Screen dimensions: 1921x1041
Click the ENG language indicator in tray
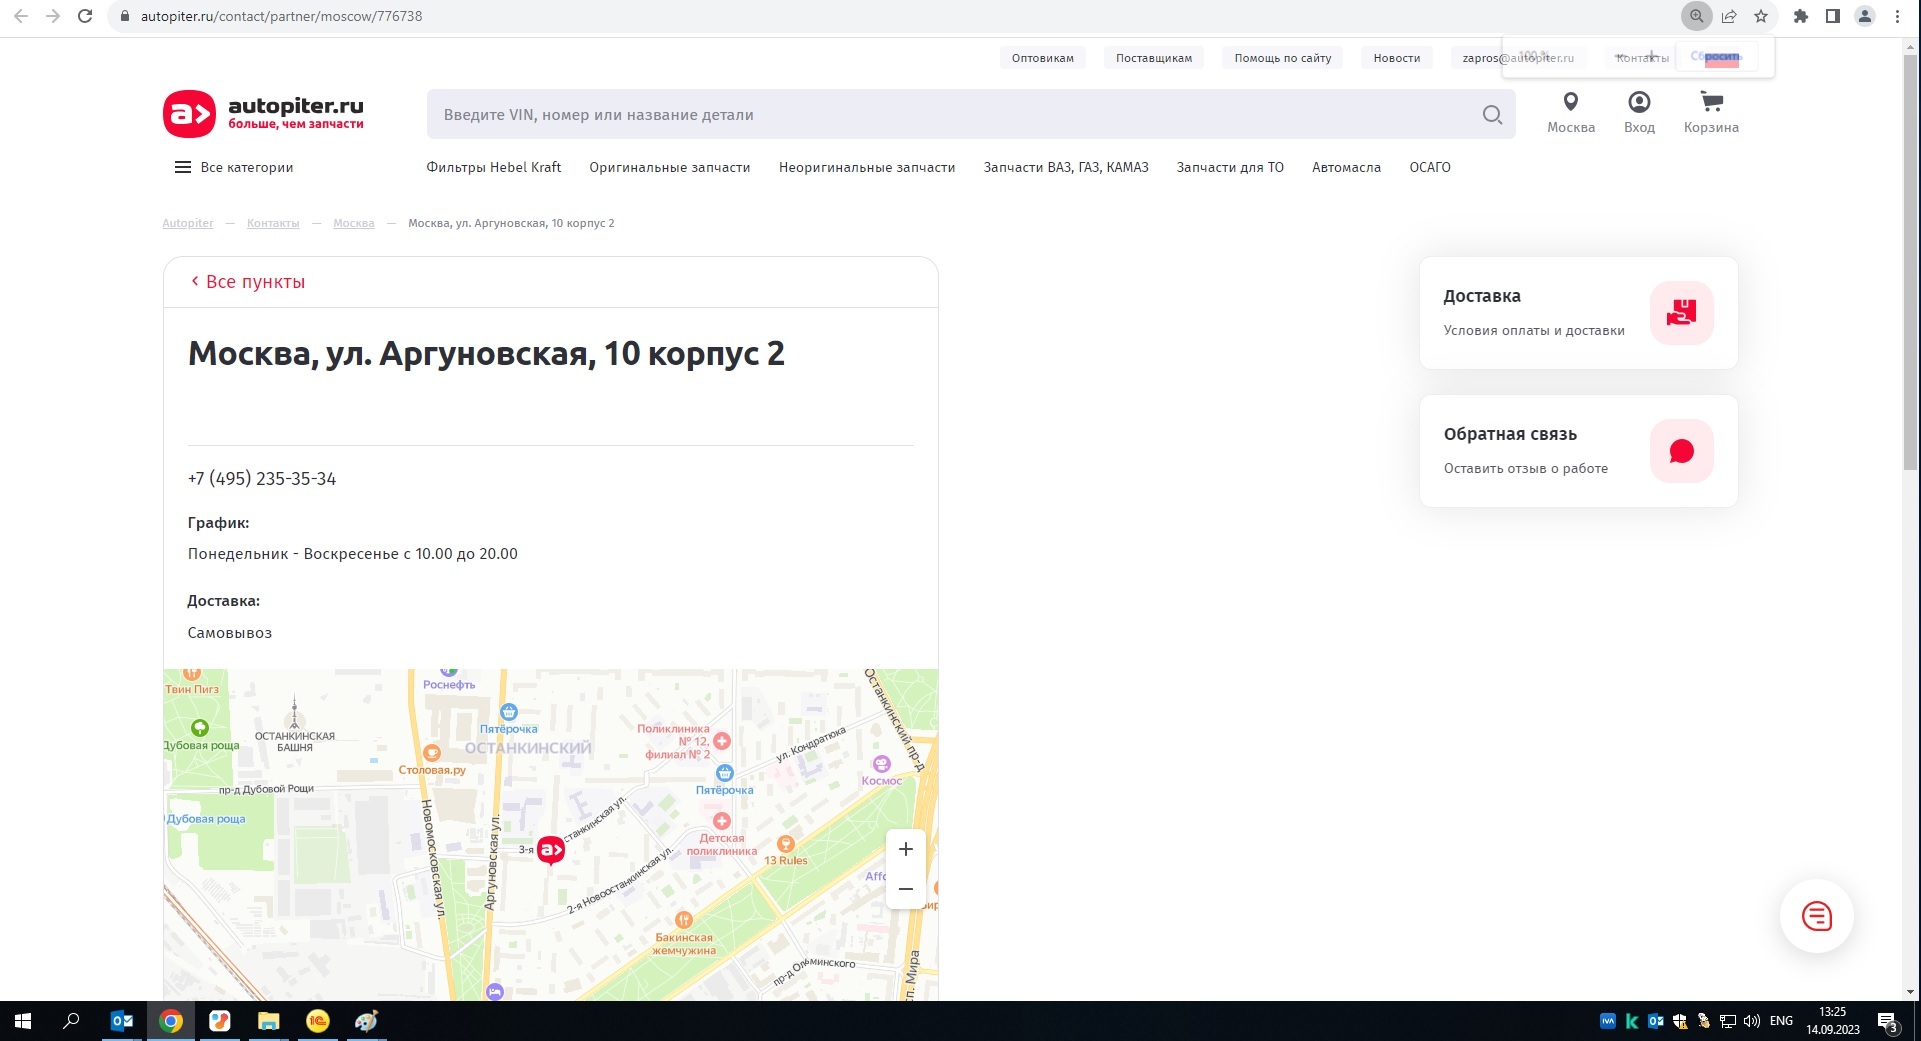[1781, 1021]
